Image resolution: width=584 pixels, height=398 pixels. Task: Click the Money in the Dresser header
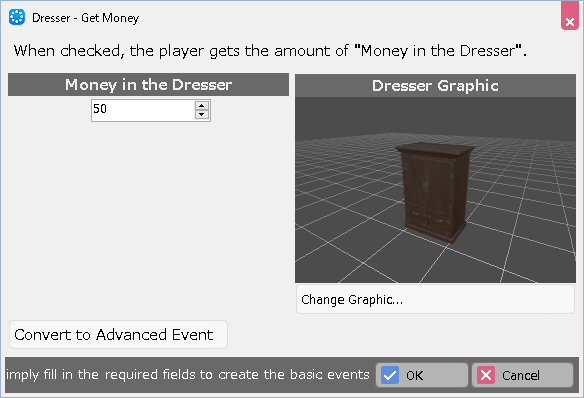point(148,85)
